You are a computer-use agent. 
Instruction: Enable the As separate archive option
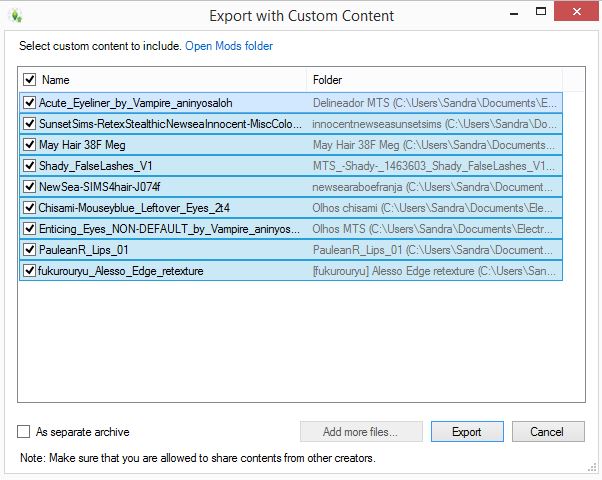24,432
